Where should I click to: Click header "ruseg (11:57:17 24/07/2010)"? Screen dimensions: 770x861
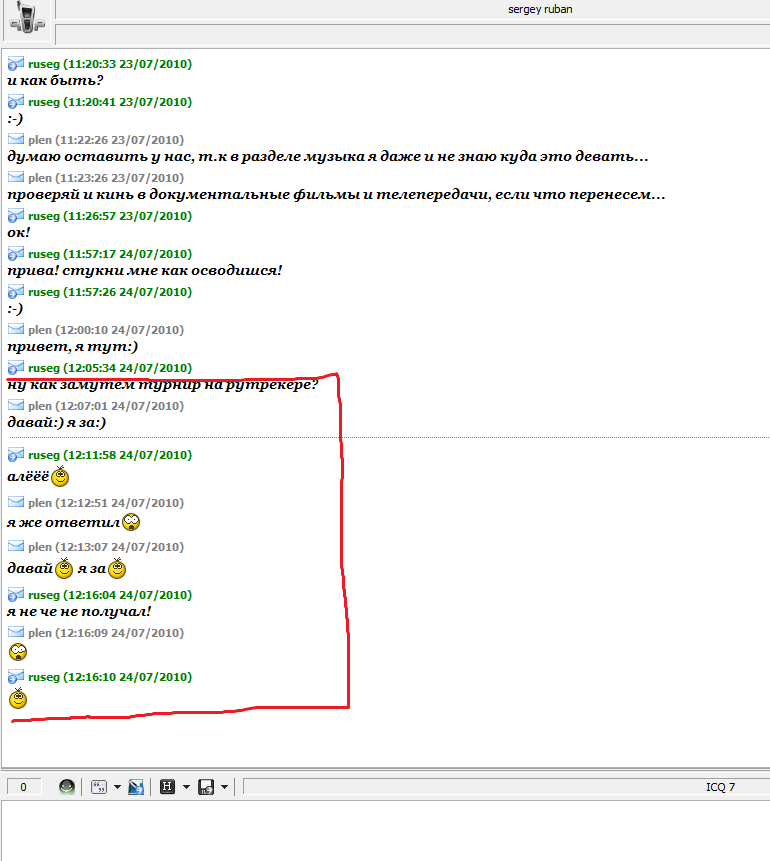tap(110, 254)
